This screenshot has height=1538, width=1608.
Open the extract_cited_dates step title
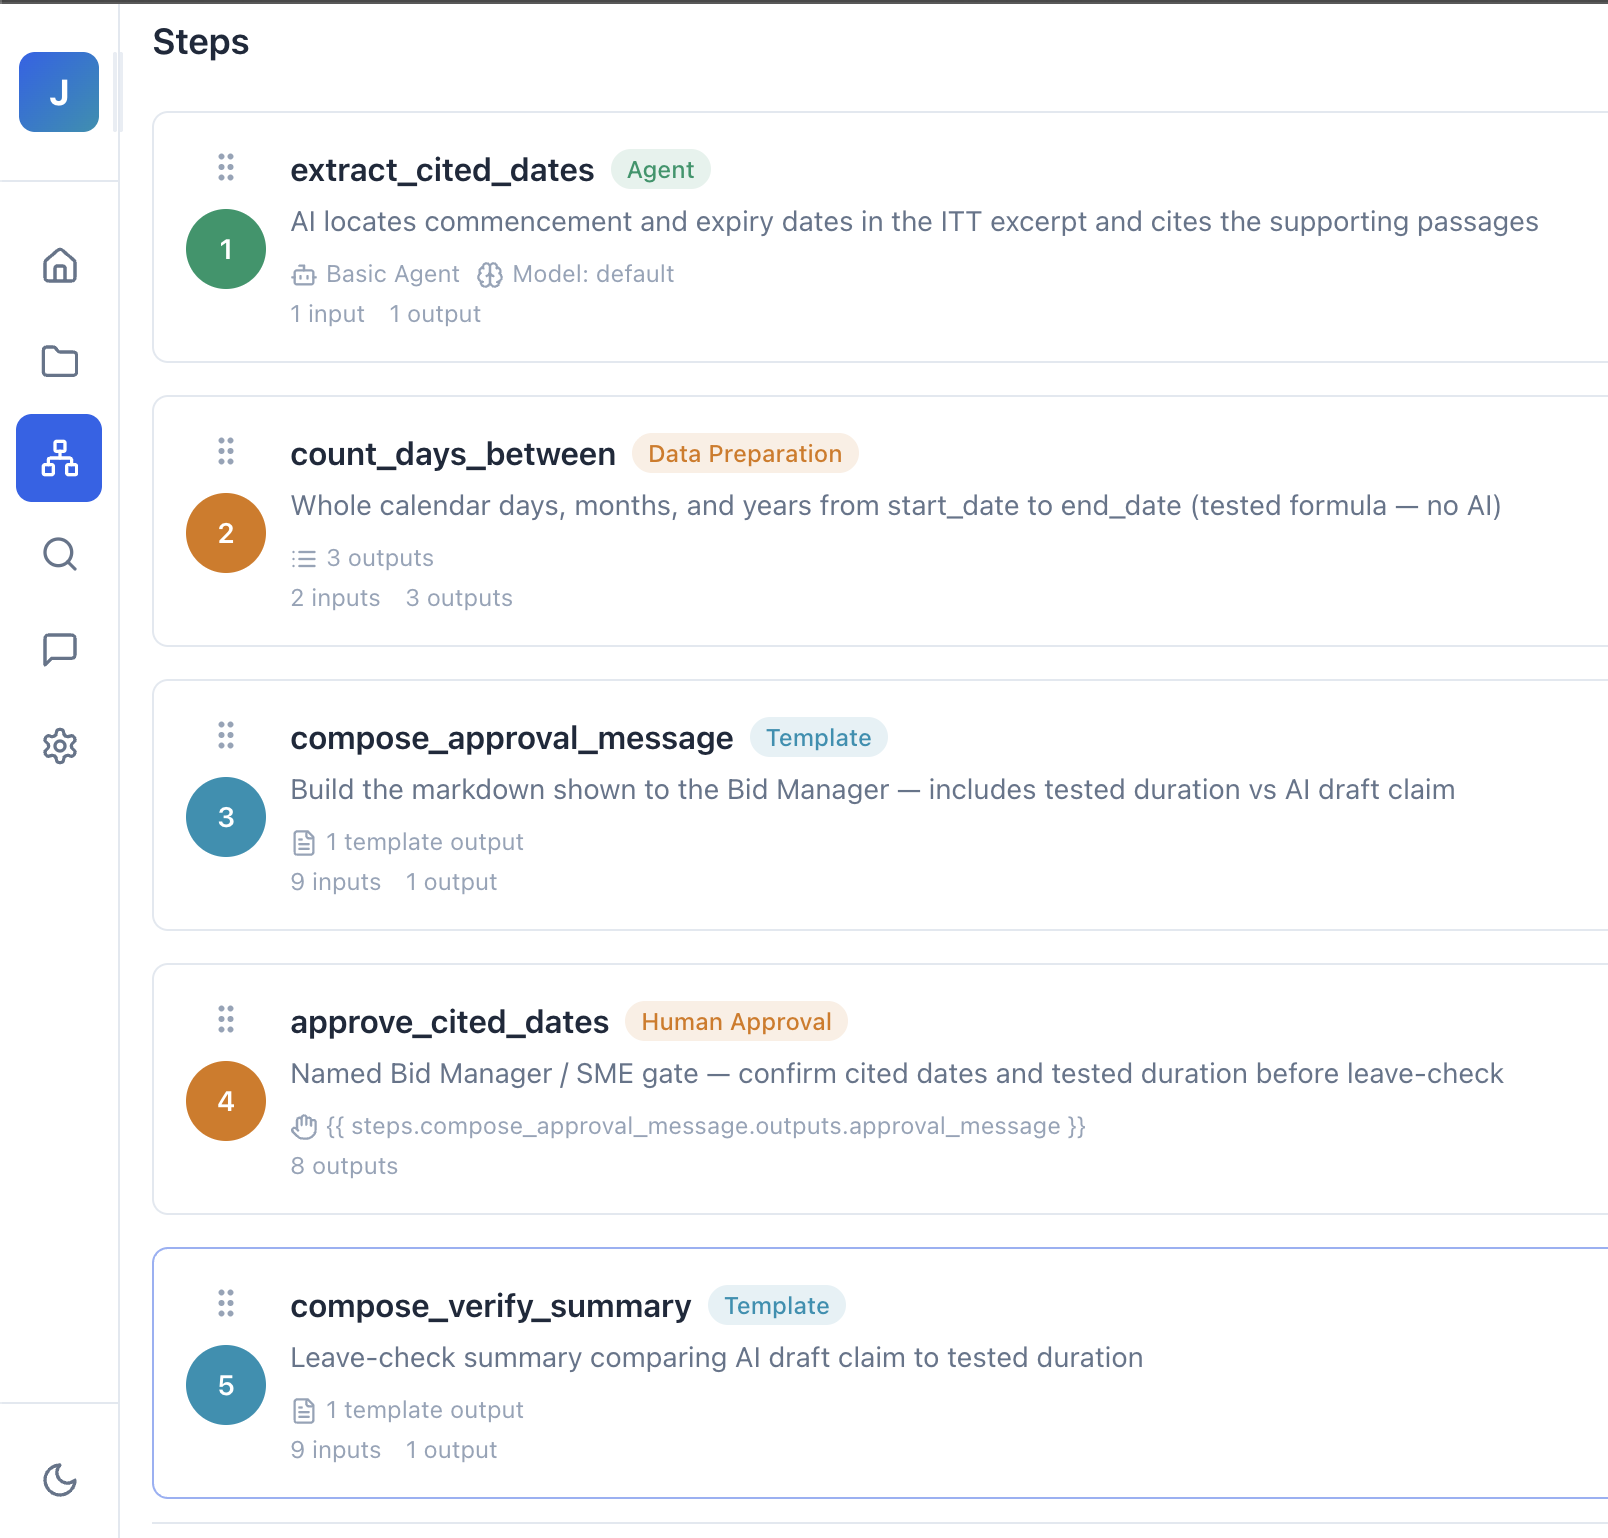click(x=442, y=170)
